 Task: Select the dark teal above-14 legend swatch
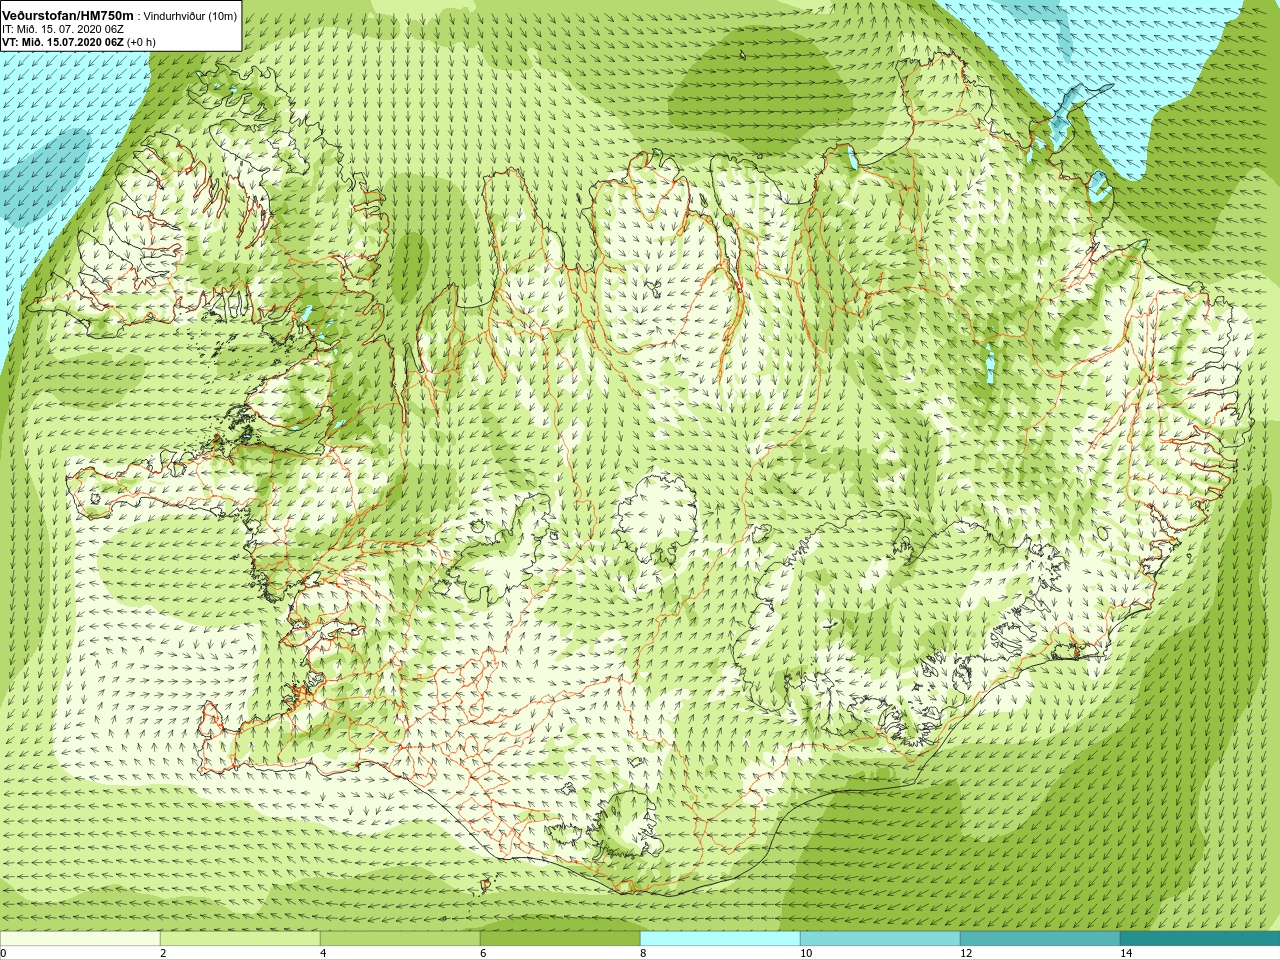point(1200,939)
